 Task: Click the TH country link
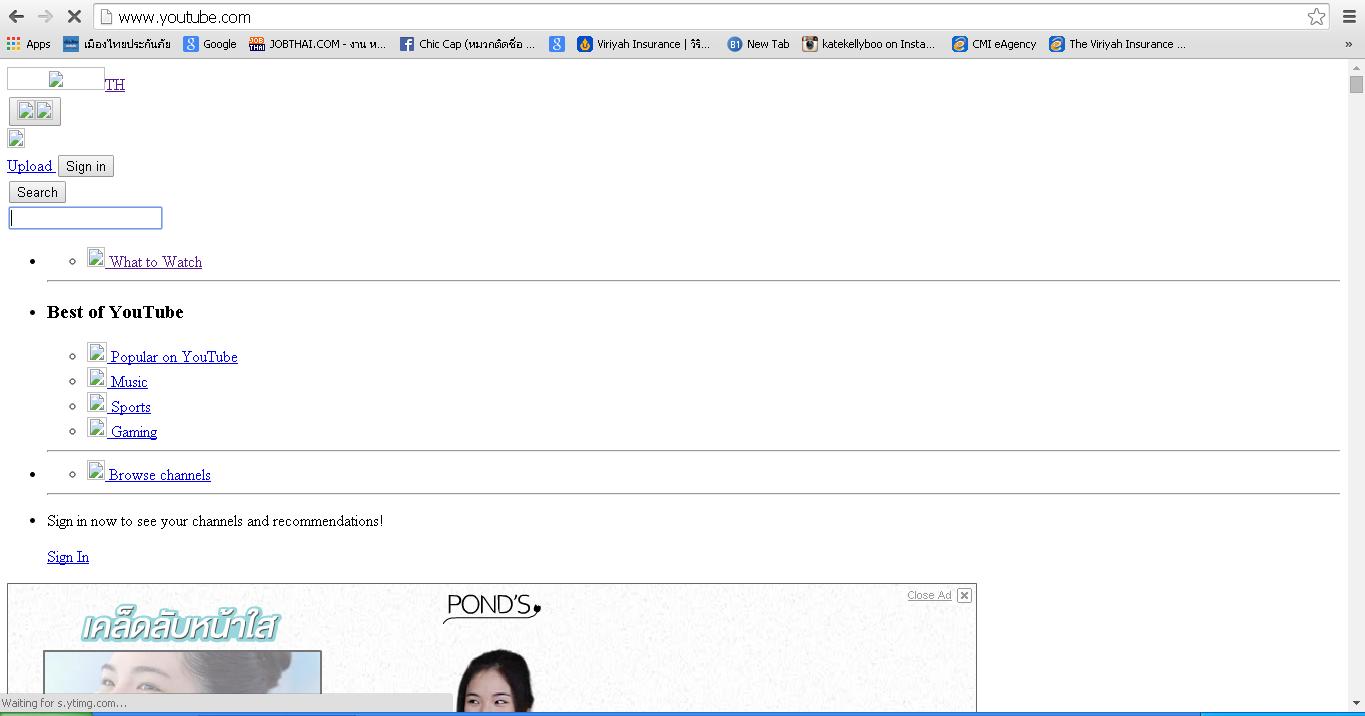click(x=115, y=85)
